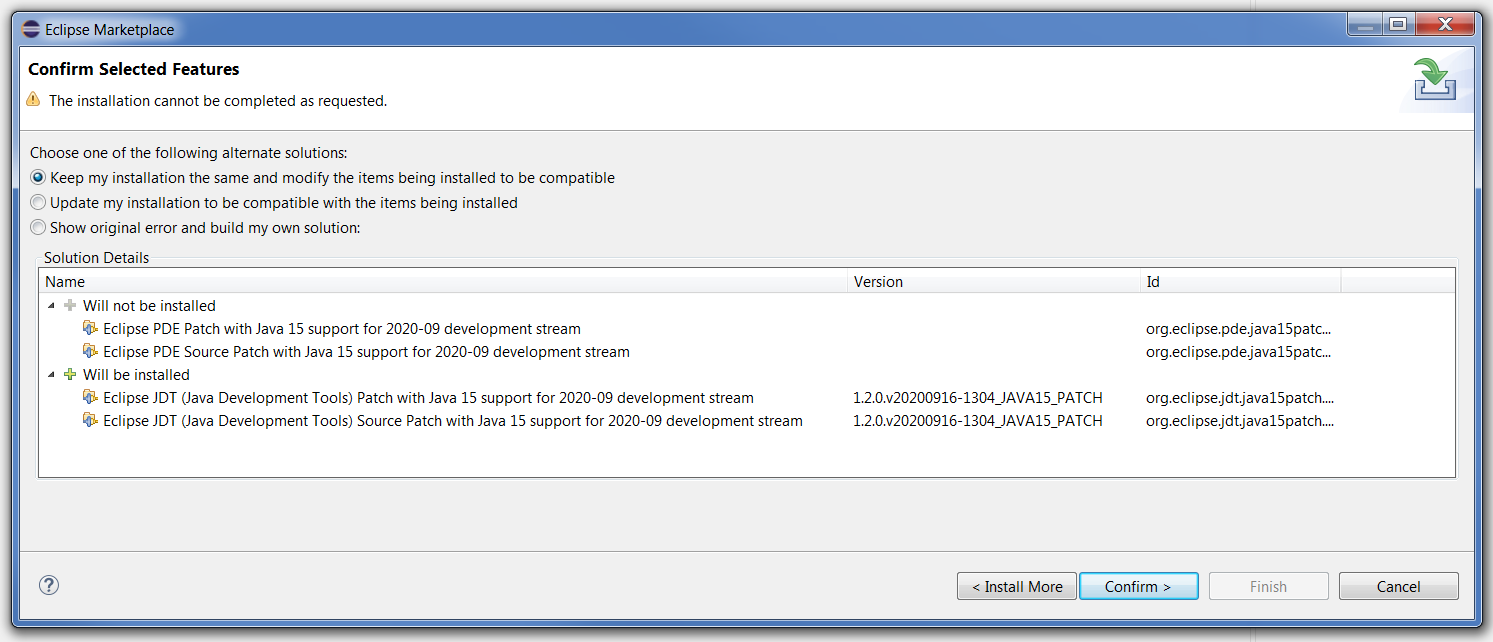Click the Eclipse logo in title bar
Screen dimensions: 1493x642
coord(31,29)
